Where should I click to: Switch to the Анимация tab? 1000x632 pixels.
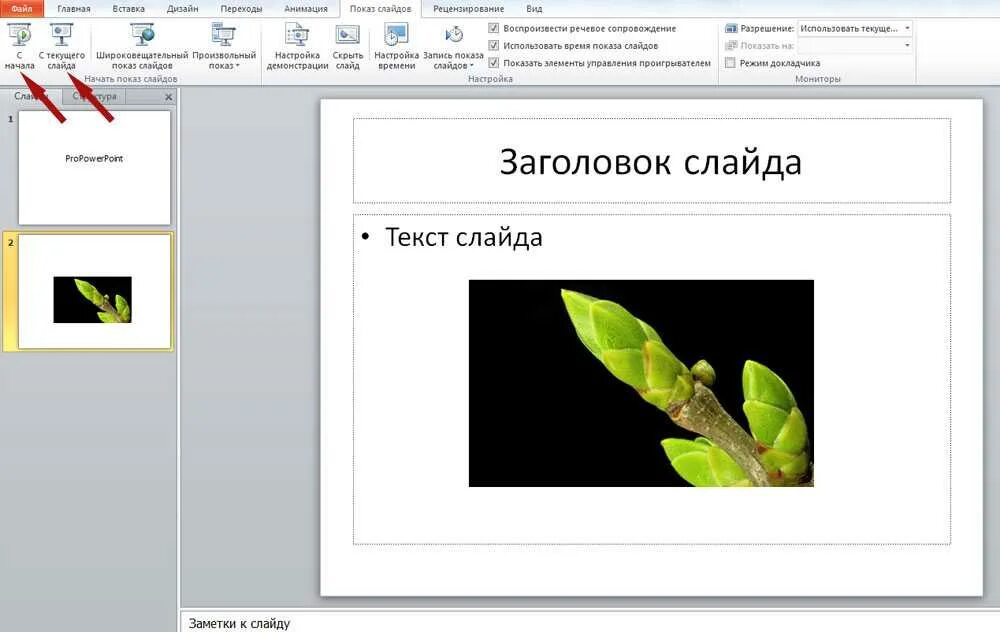(305, 9)
